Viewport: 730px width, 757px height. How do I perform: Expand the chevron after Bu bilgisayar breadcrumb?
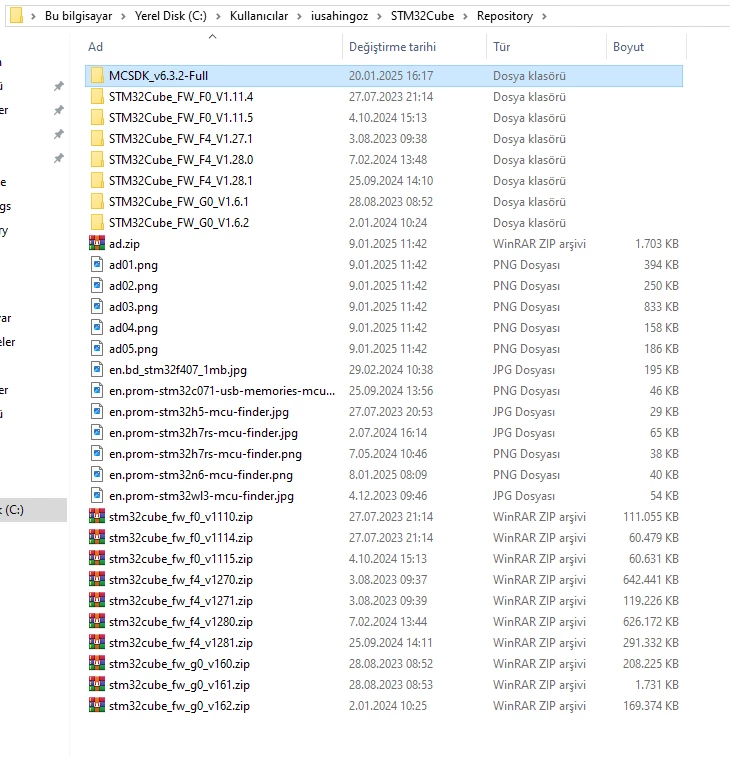click(124, 16)
